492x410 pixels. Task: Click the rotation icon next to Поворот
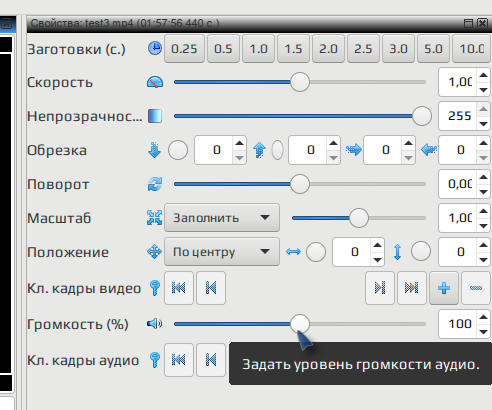(155, 184)
